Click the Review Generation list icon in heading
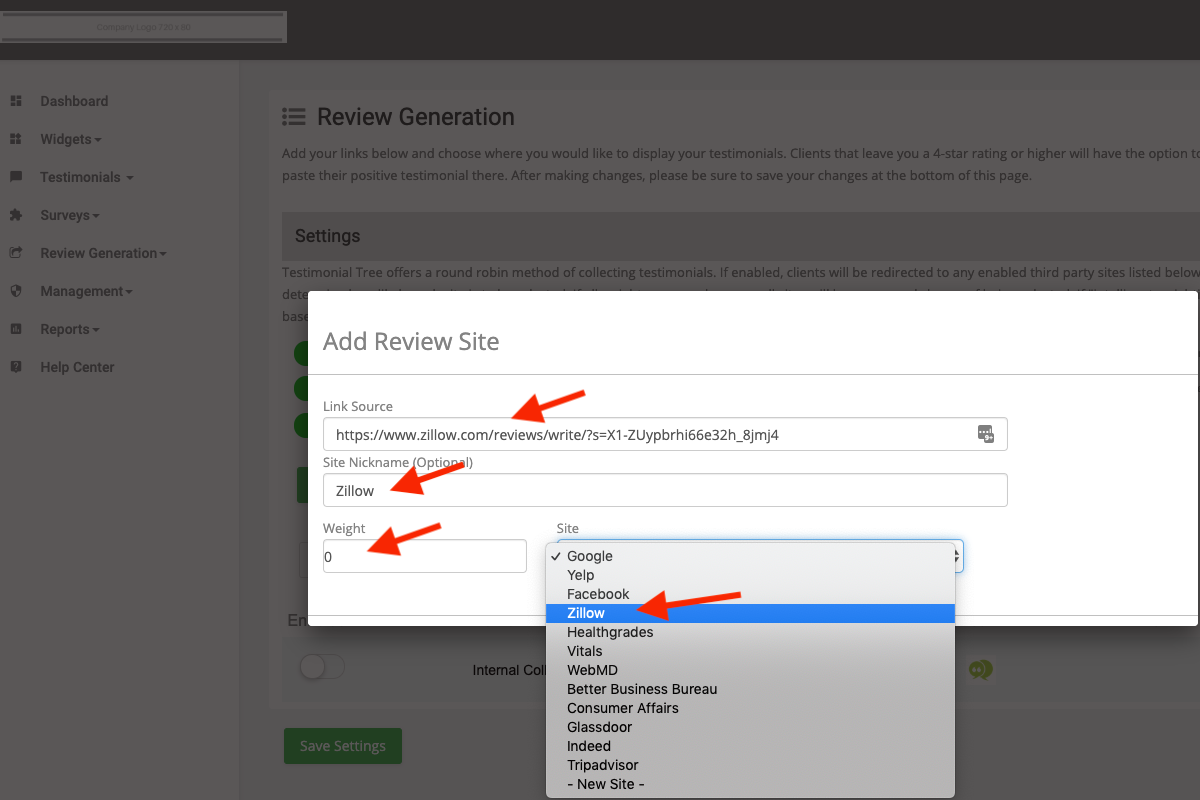Image resolution: width=1200 pixels, height=800 pixels. tap(294, 117)
